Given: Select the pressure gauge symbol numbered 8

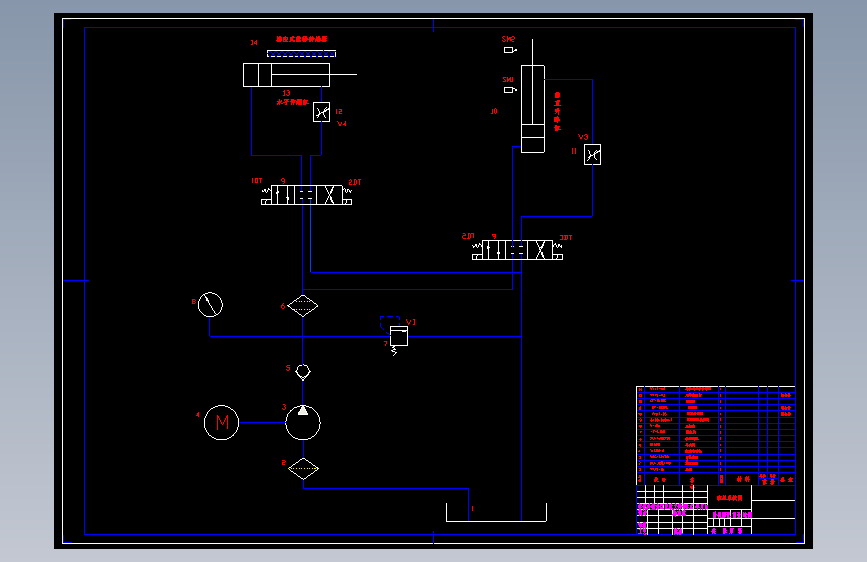Looking at the screenshot, I should (210, 304).
